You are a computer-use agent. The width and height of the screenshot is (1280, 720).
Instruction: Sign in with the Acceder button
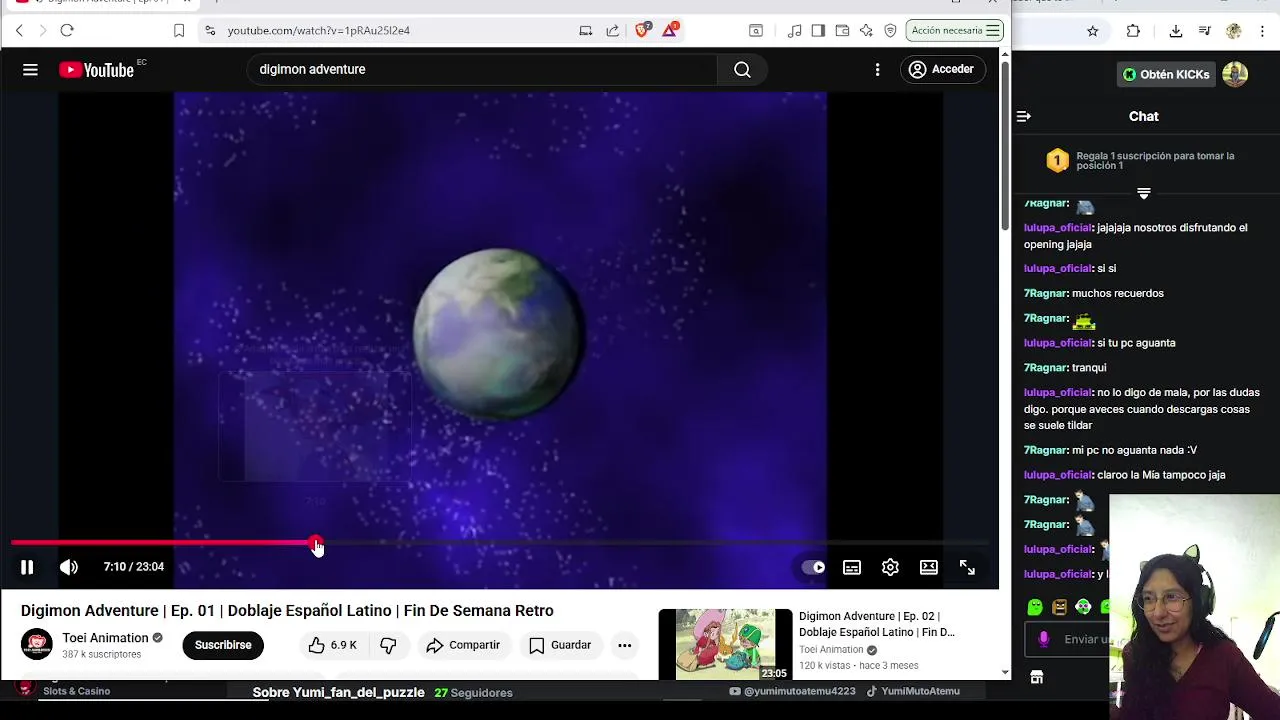click(941, 69)
